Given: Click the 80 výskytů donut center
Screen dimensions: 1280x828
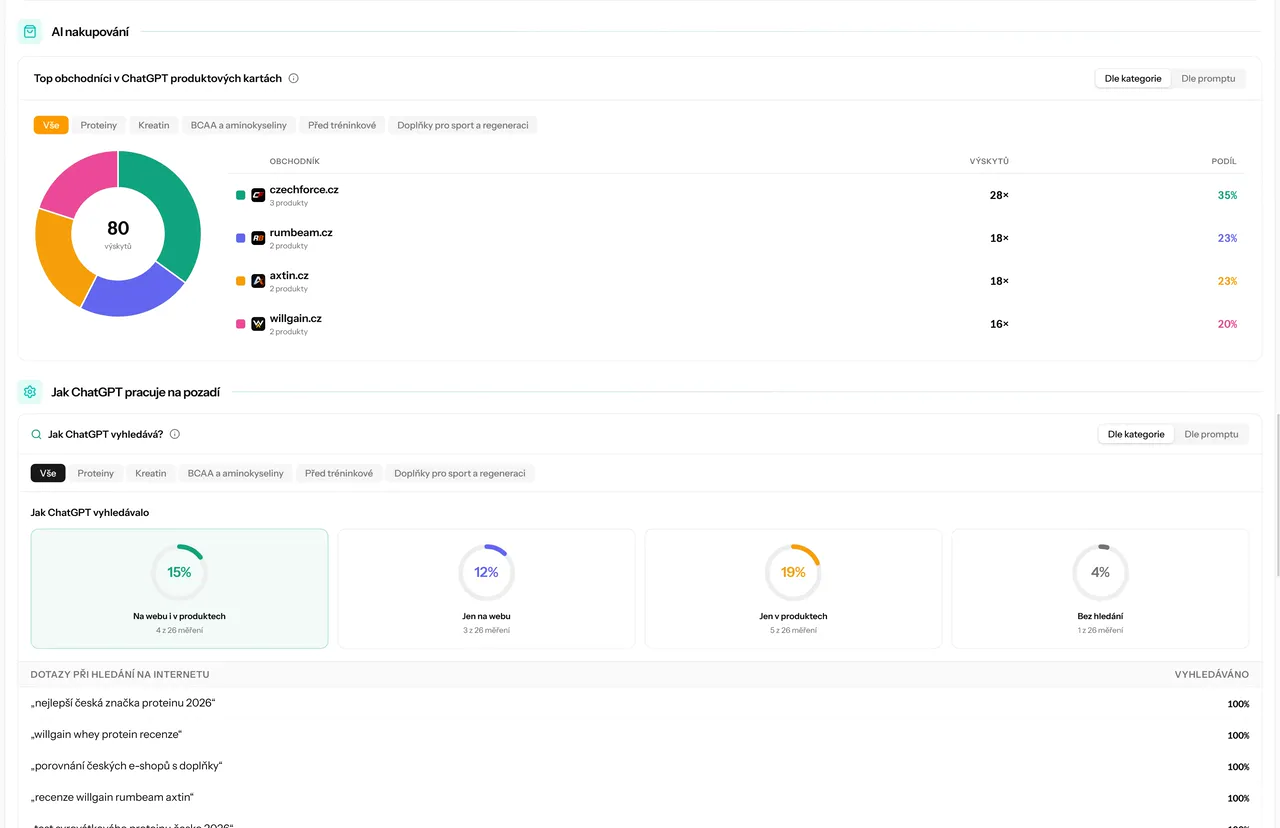Looking at the screenshot, I should coord(118,233).
